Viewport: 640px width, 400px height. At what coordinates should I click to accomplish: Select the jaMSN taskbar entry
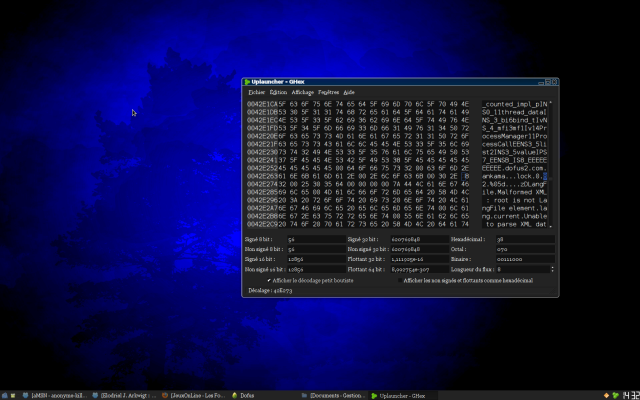click(x=49, y=395)
